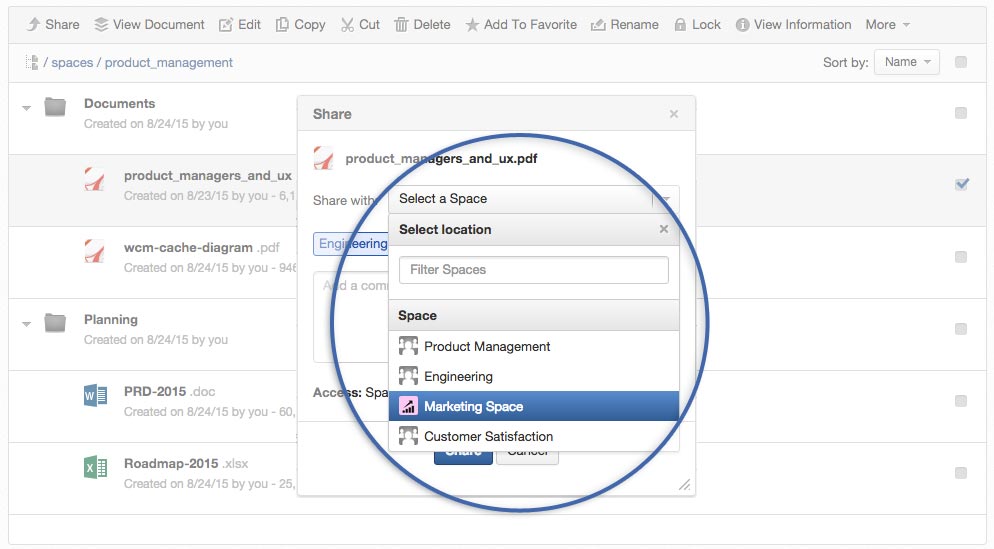Open the Roadmap-2015 .xlsx file

[186, 463]
